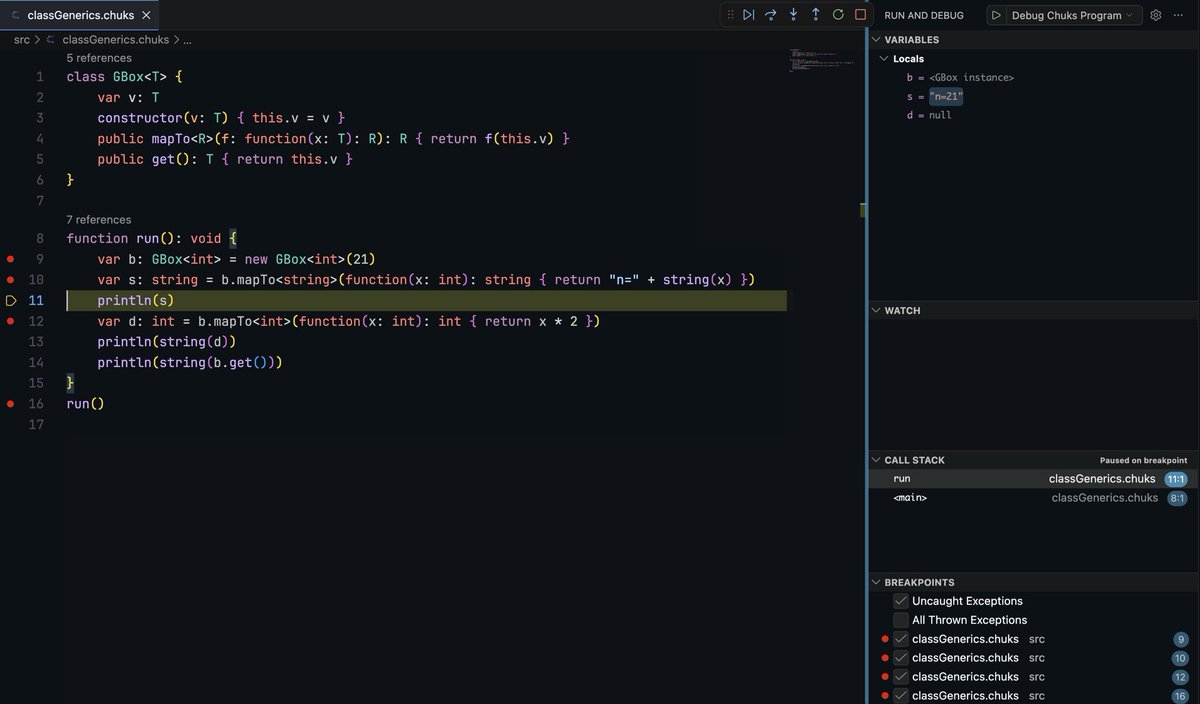Remove breakpoint dot on line 9 gutter
Image resolution: width=1200 pixels, height=704 pixels.
(11, 259)
